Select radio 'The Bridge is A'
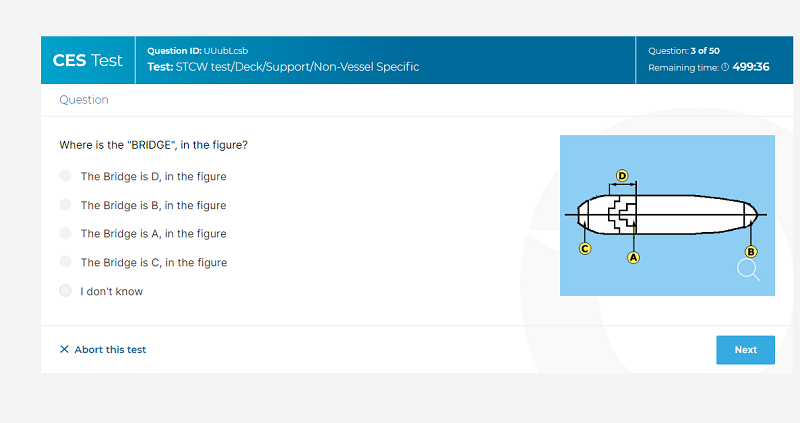The width and height of the screenshot is (800, 423). point(65,233)
